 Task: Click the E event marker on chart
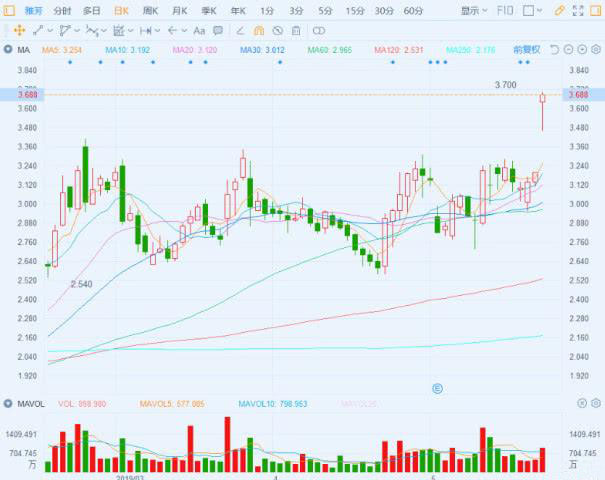[x=436, y=387]
